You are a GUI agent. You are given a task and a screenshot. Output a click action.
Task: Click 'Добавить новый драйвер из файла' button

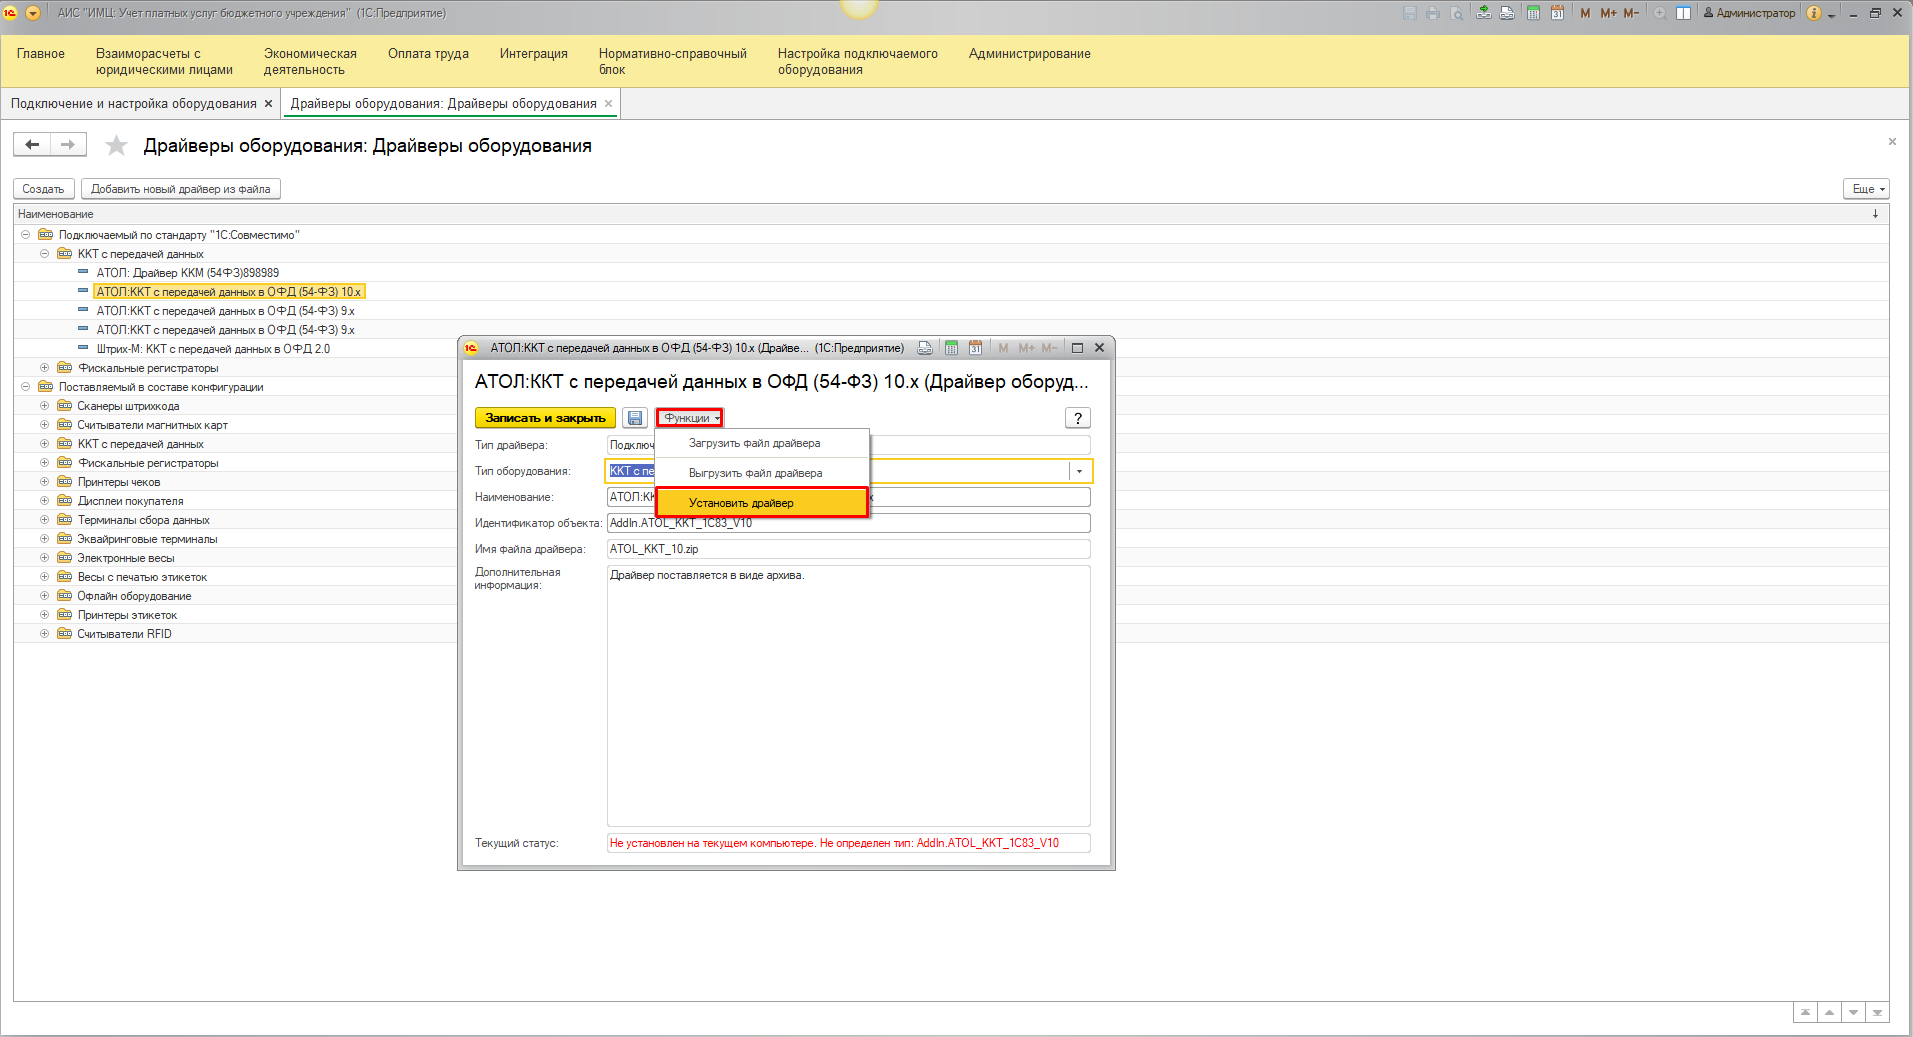[x=180, y=189]
